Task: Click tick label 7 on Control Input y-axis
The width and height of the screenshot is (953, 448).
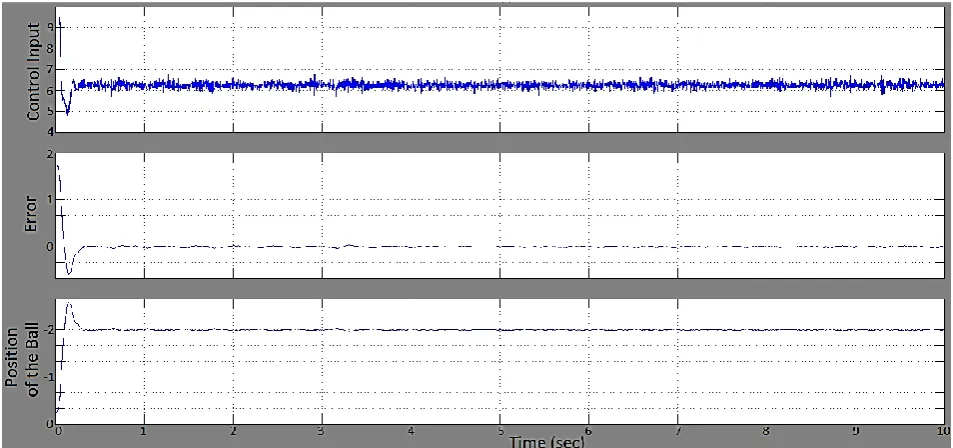Action: point(50,70)
